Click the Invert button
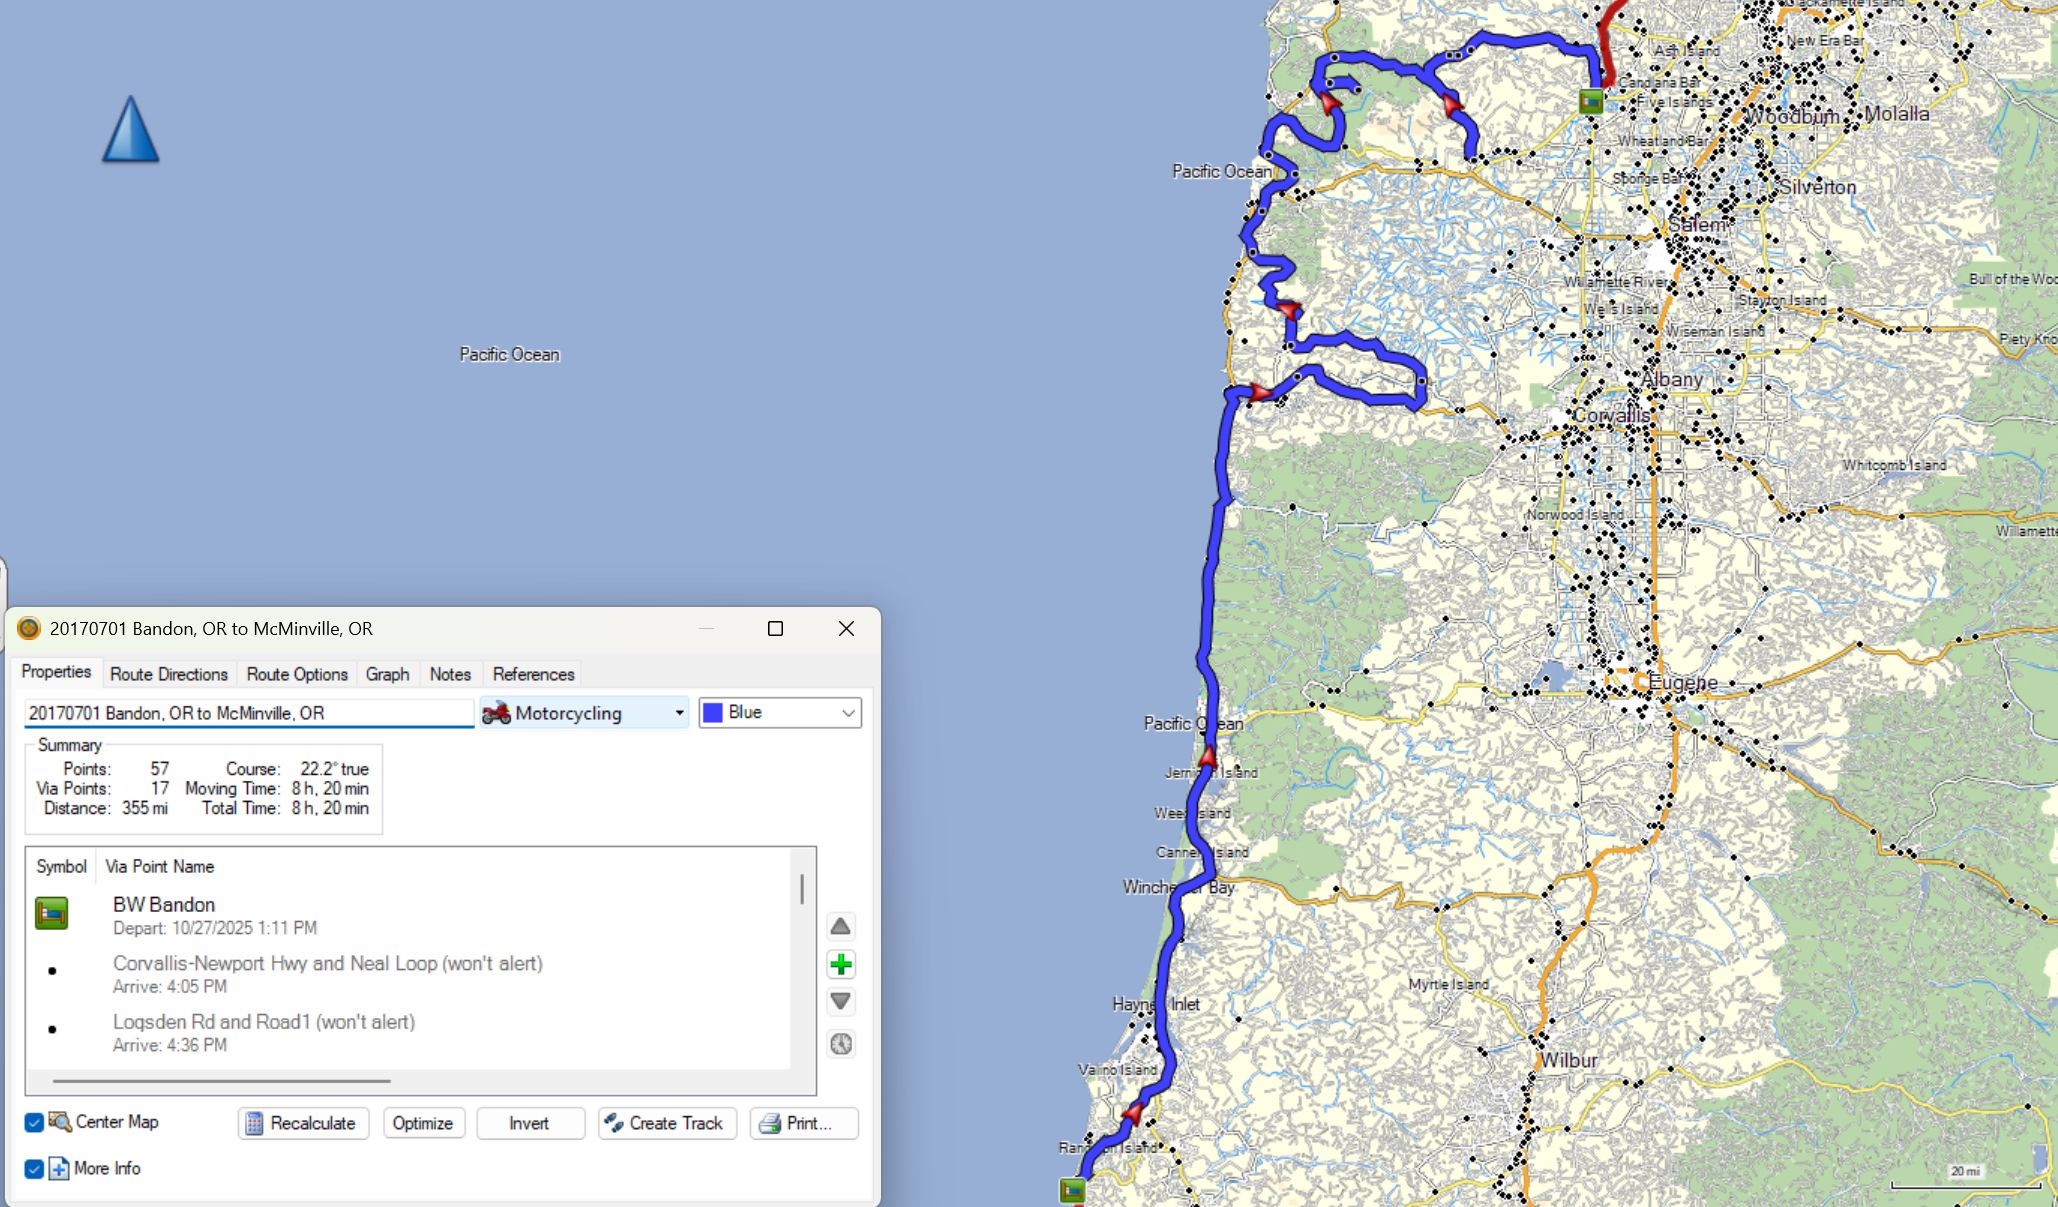Screen dimensions: 2058x1207 (x=529, y=1123)
